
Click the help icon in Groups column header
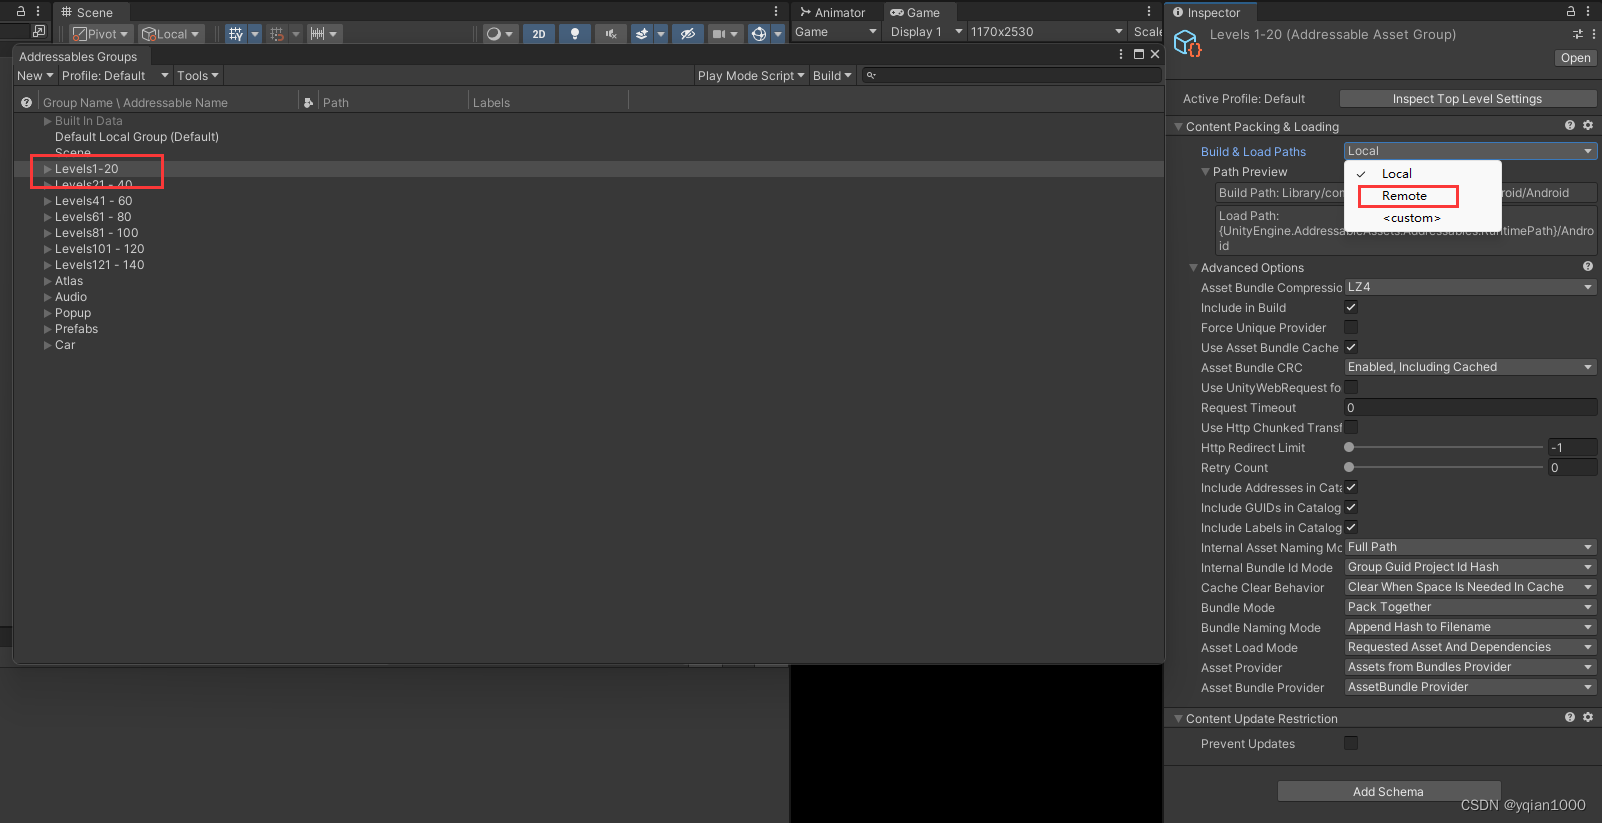coord(27,102)
